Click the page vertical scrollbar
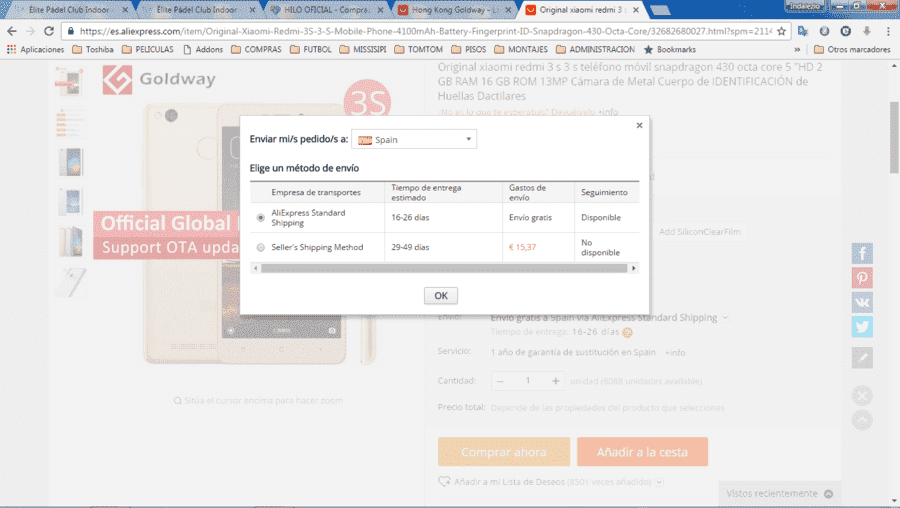Viewport: 900px width, 508px height. [894, 137]
